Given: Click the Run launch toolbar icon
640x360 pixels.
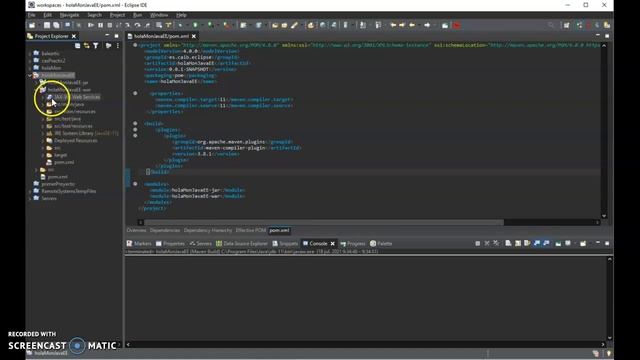Looking at the screenshot, I should pos(195,25).
